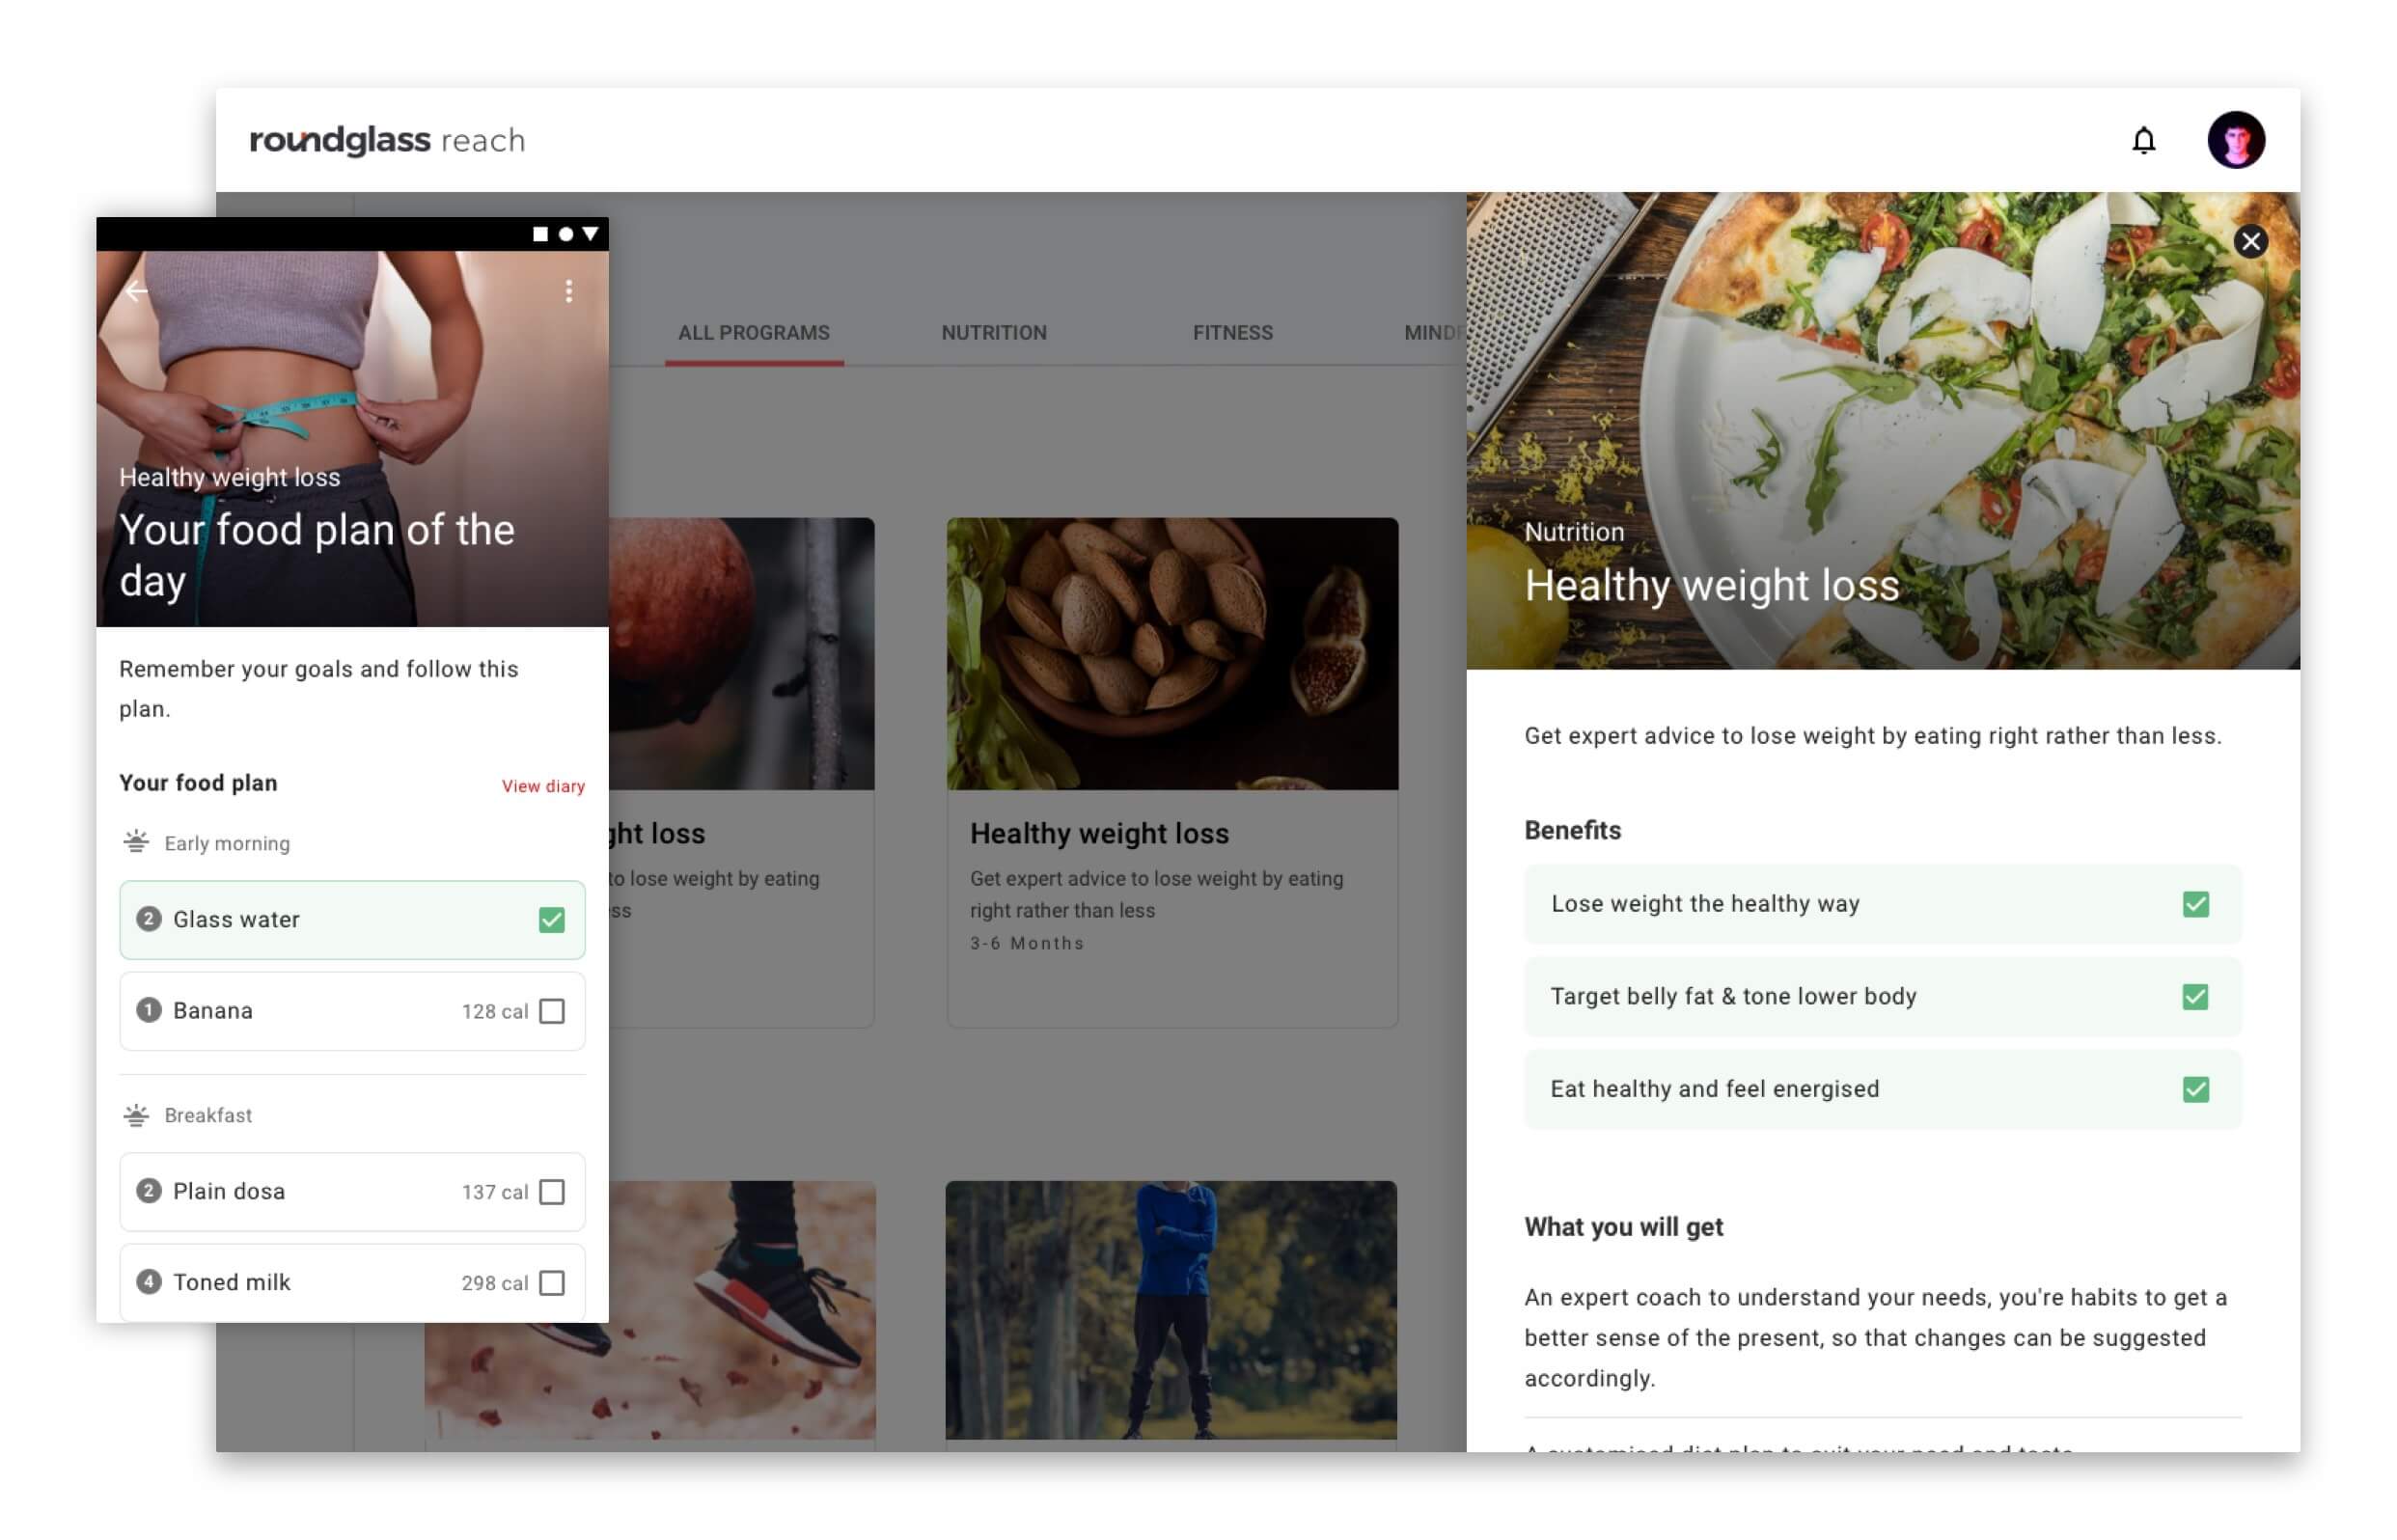This screenshot has height=1540, width=2397.
Task: Close the Healthy weight loss detail panel
Action: coord(2249,241)
